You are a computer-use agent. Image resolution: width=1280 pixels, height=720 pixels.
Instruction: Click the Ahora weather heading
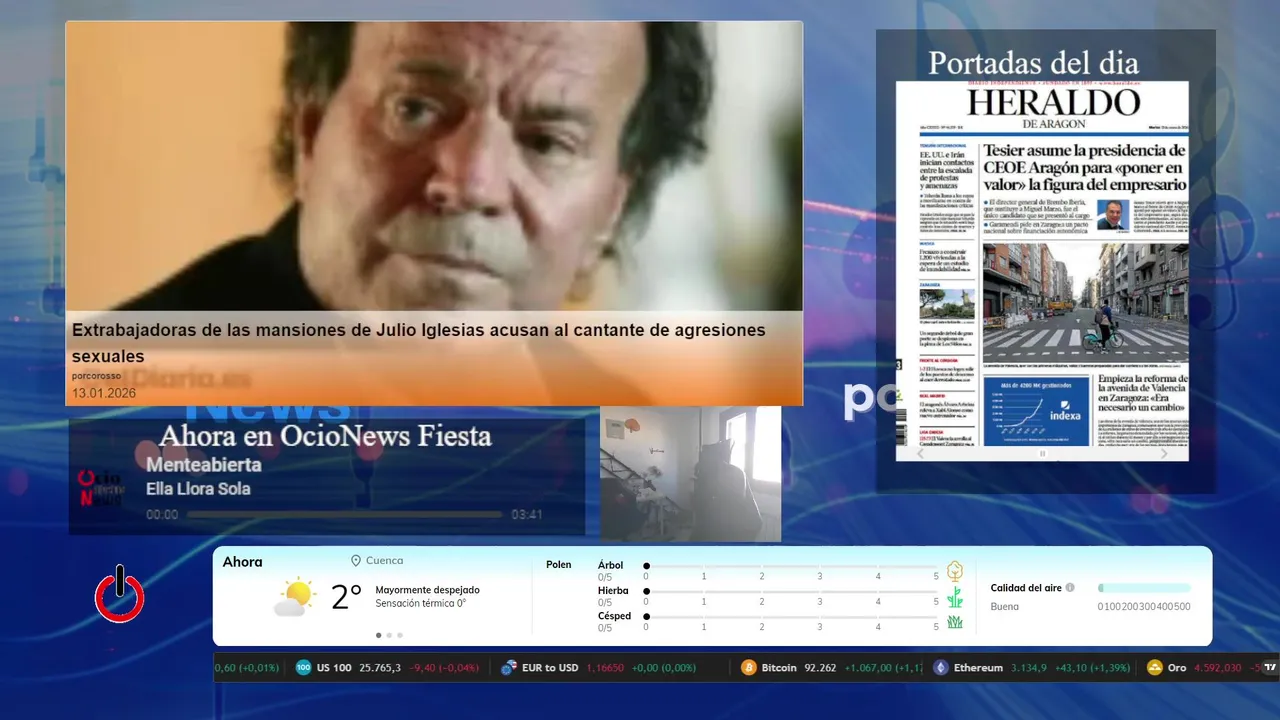tap(243, 562)
